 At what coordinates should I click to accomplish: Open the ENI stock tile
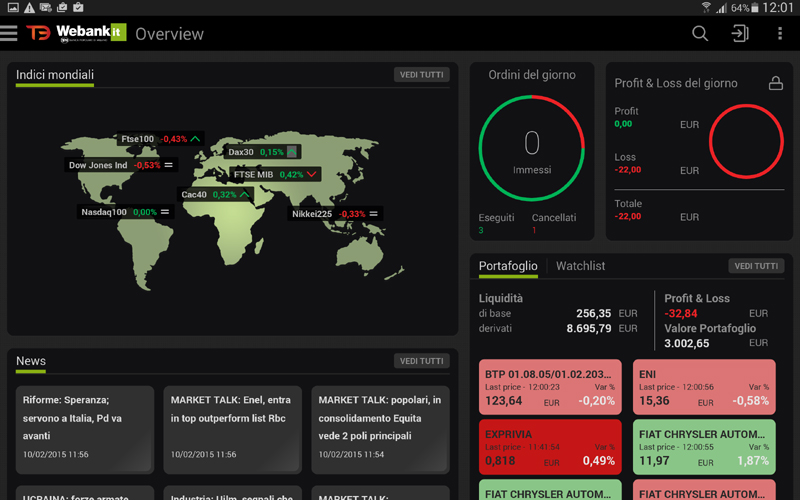[x=705, y=388]
